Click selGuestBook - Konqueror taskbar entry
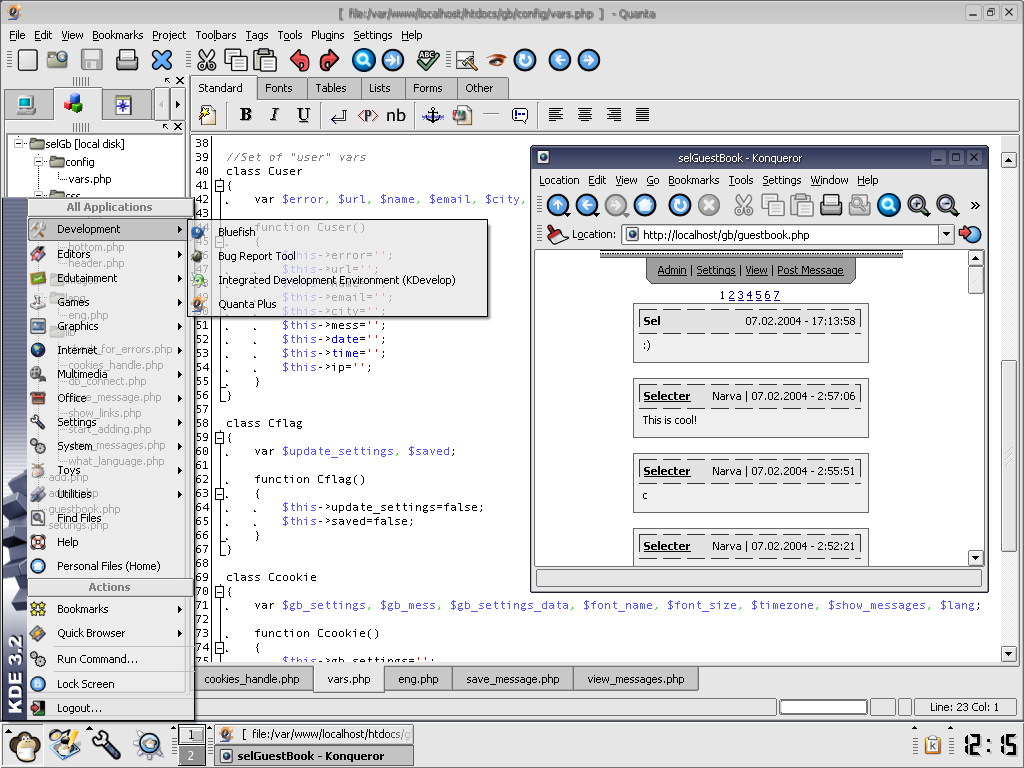 314,756
